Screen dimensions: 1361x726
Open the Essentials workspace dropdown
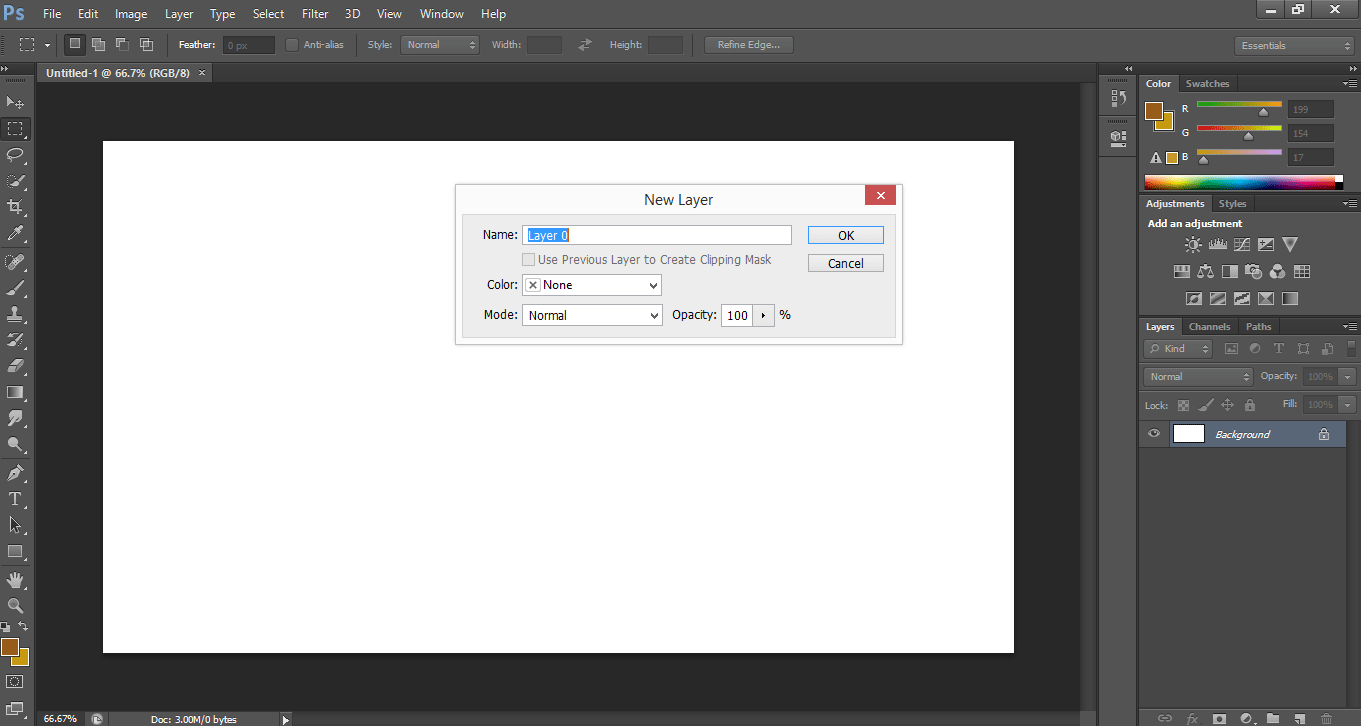point(1293,44)
